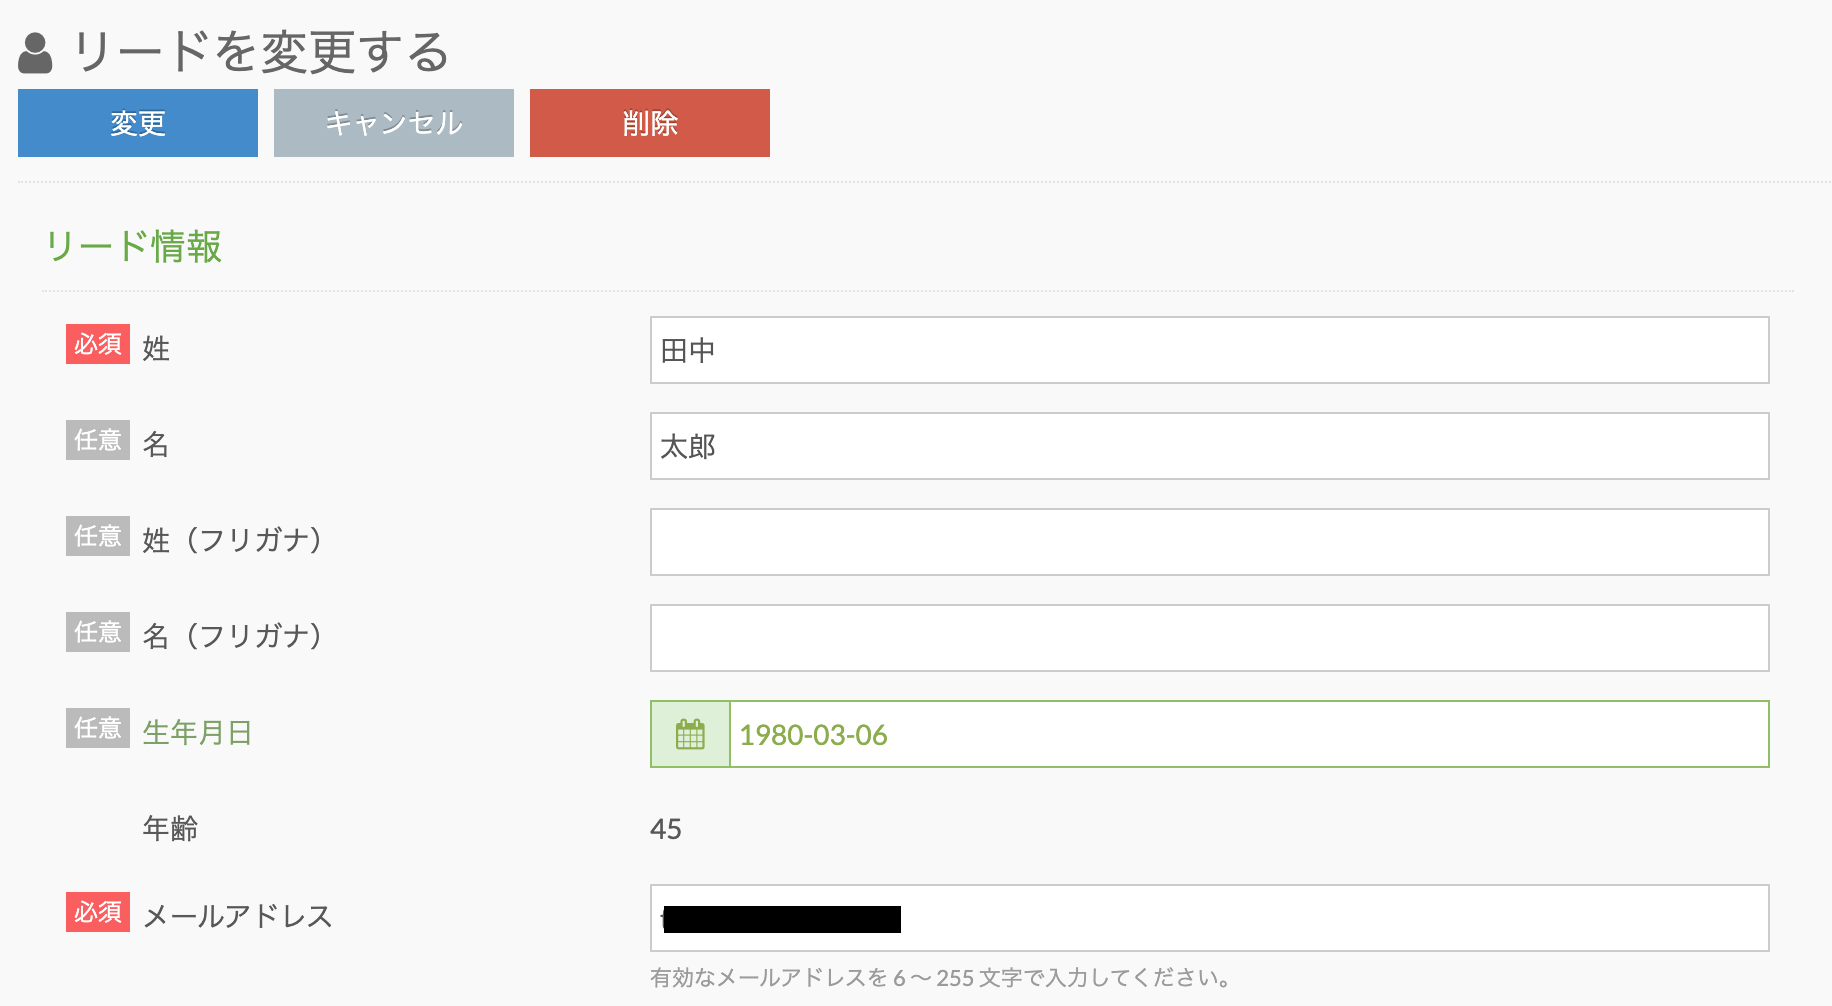This screenshot has height=1006, width=1832.
Task: Click the リードを変更する page title
Action: 262,52
